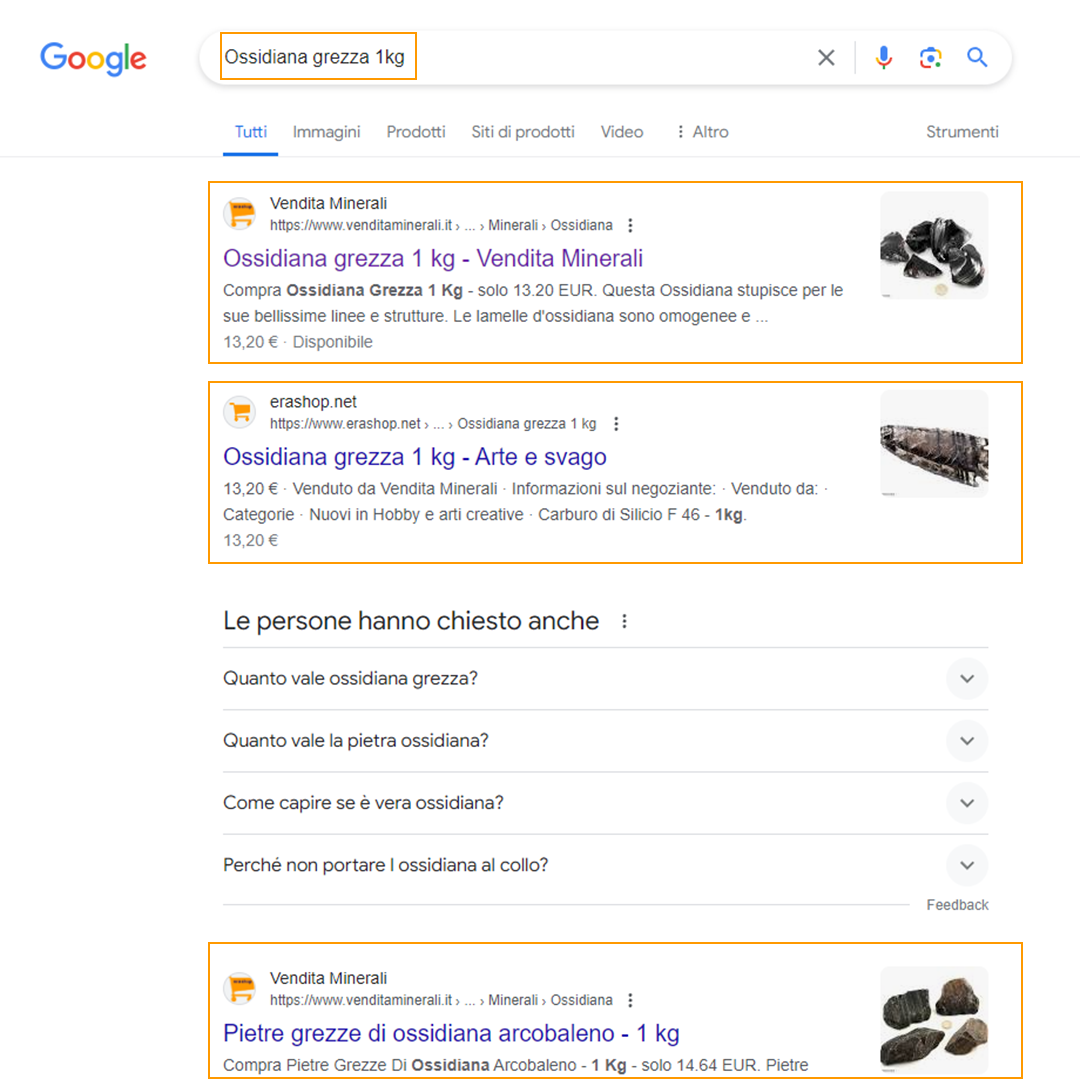Open the Altro dropdown menu
The height and width of the screenshot is (1080, 1080).
pos(702,132)
